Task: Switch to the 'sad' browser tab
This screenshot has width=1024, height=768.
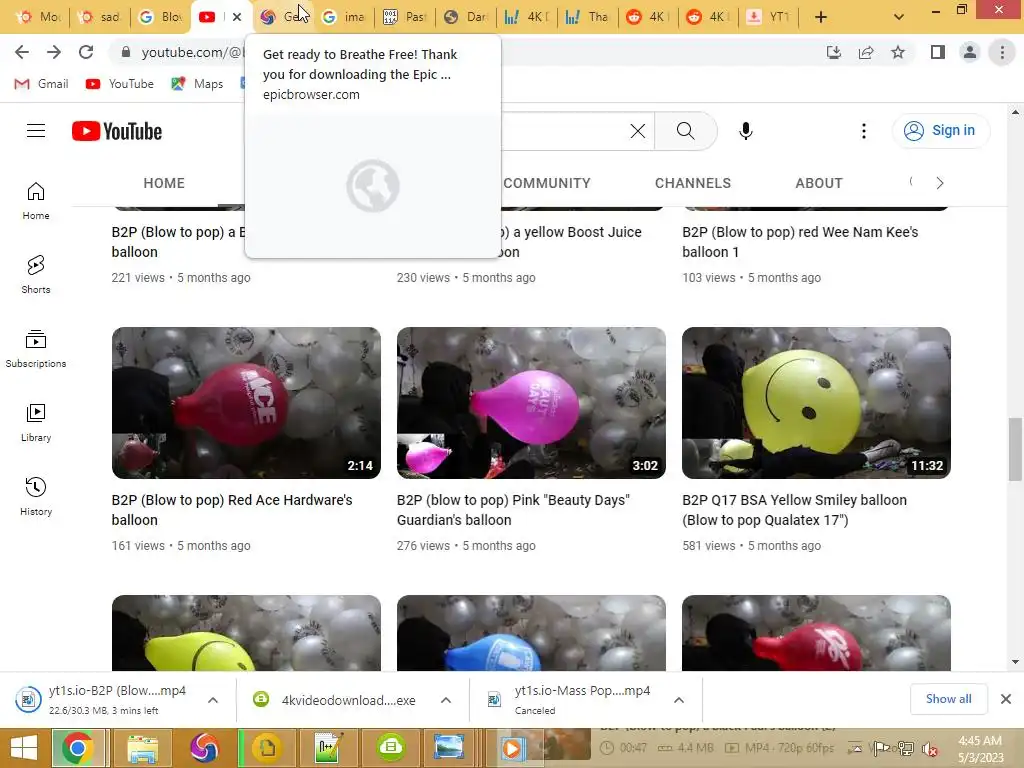Action: 99,17
